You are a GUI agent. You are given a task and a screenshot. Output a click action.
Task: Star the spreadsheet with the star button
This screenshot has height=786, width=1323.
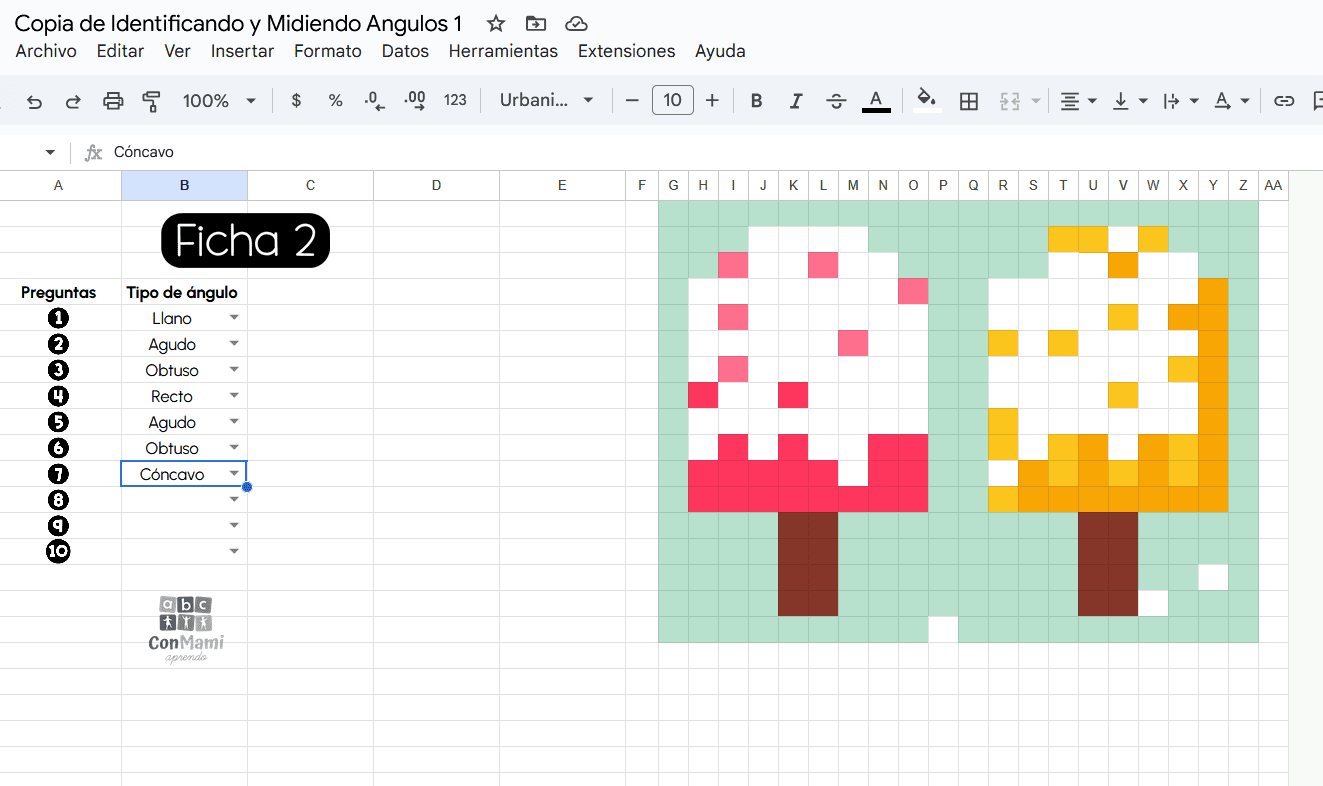tap(494, 22)
